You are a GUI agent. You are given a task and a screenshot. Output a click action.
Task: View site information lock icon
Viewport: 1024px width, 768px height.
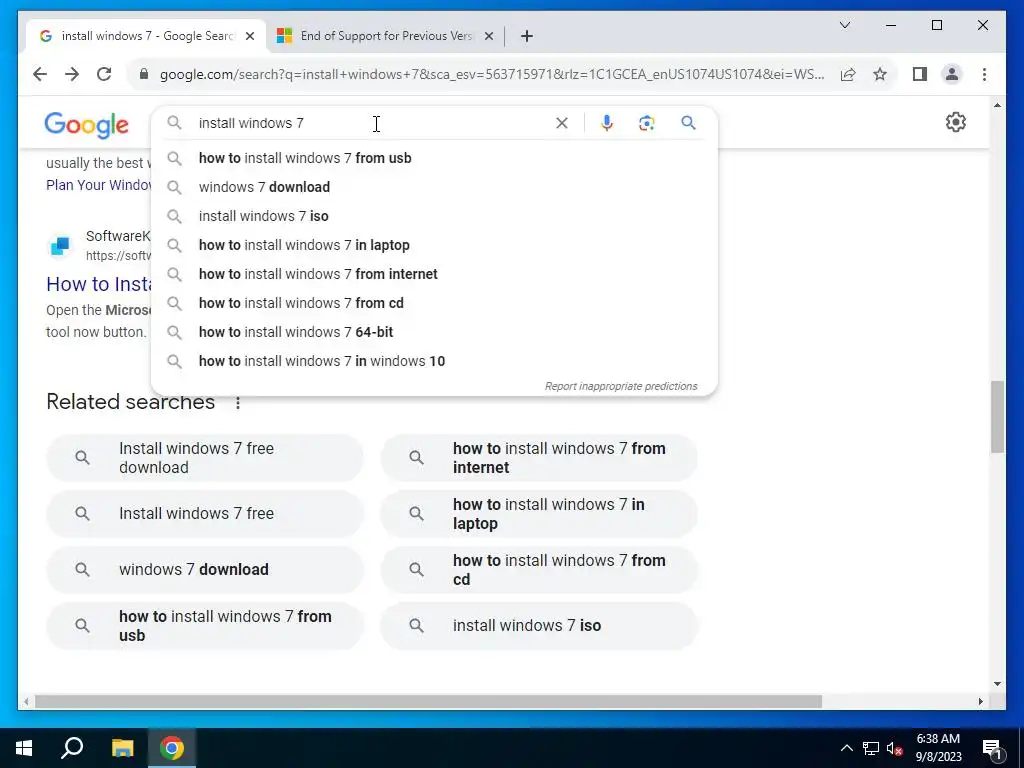pyautogui.click(x=144, y=74)
